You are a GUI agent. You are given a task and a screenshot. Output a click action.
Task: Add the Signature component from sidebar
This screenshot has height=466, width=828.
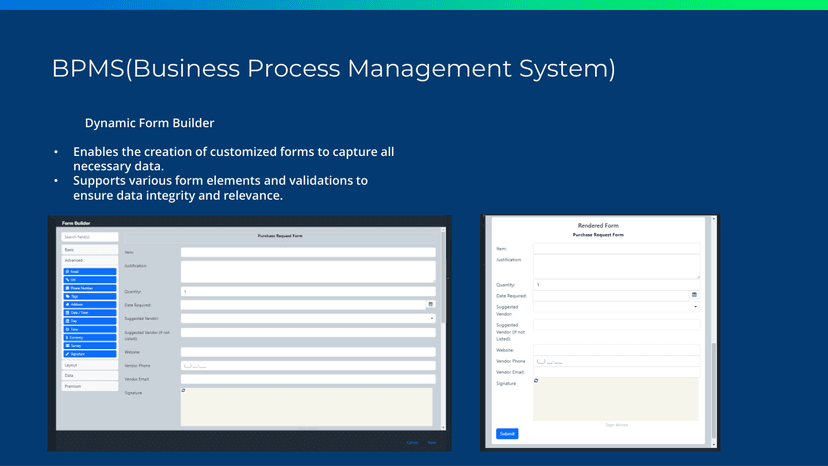pos(89,354)
